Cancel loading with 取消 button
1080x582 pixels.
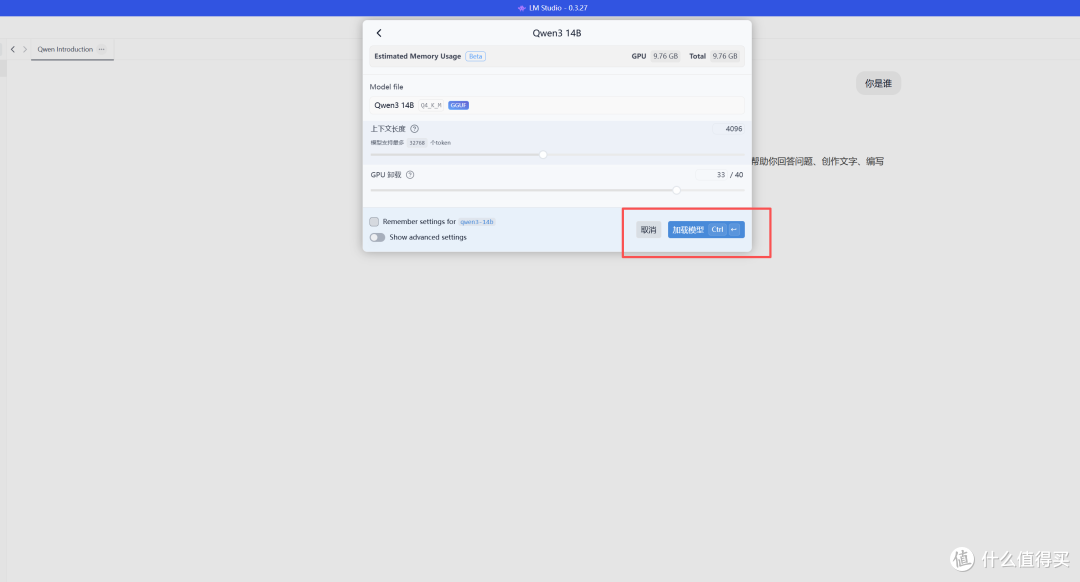click(648, 230)
